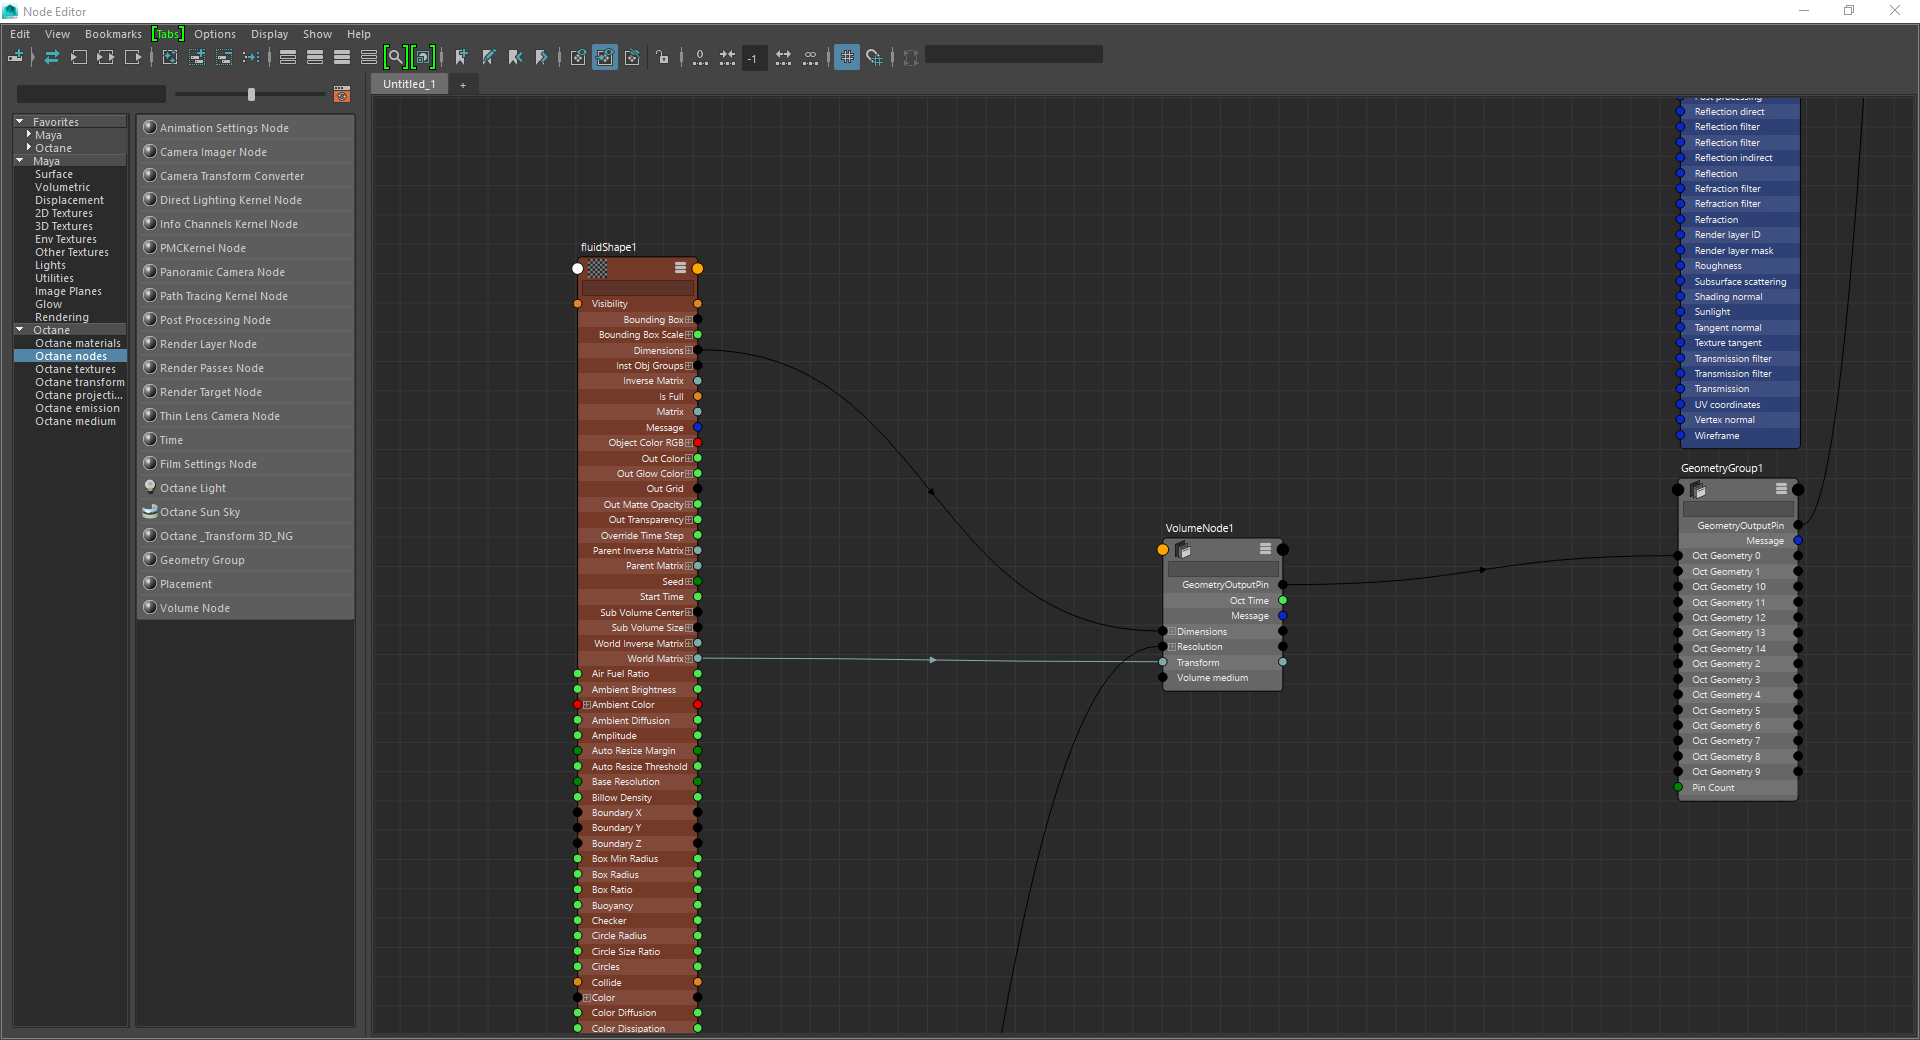
Task: Click the traversal depth -1 field
Action: click(x=754, y=58)
